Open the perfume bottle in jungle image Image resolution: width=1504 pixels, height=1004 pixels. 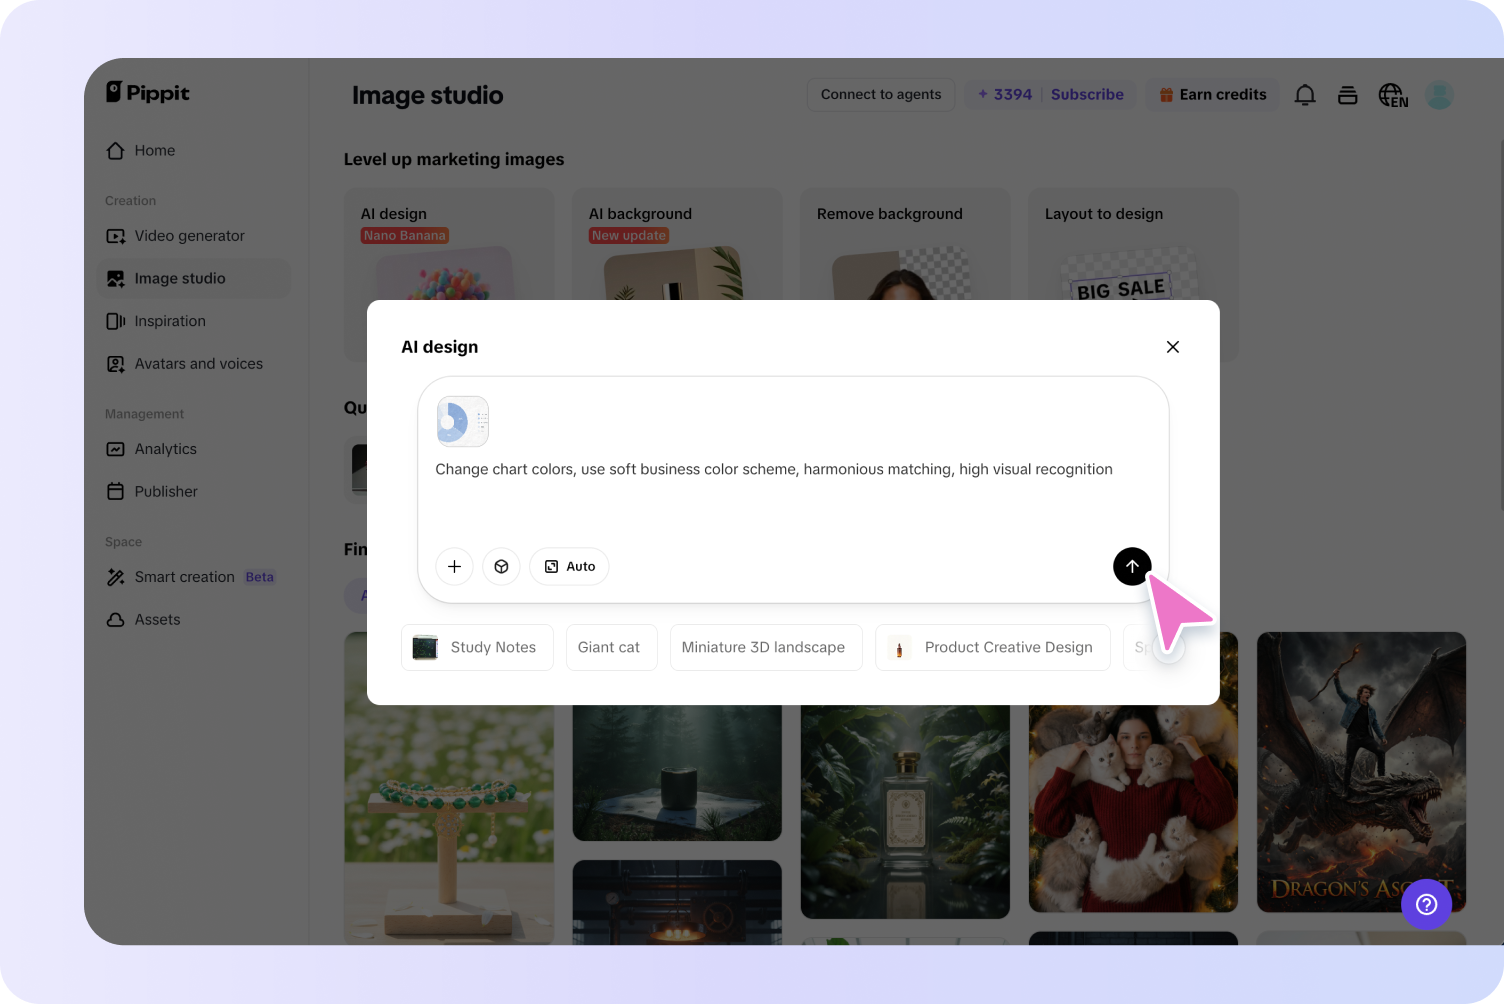(905, 812)
